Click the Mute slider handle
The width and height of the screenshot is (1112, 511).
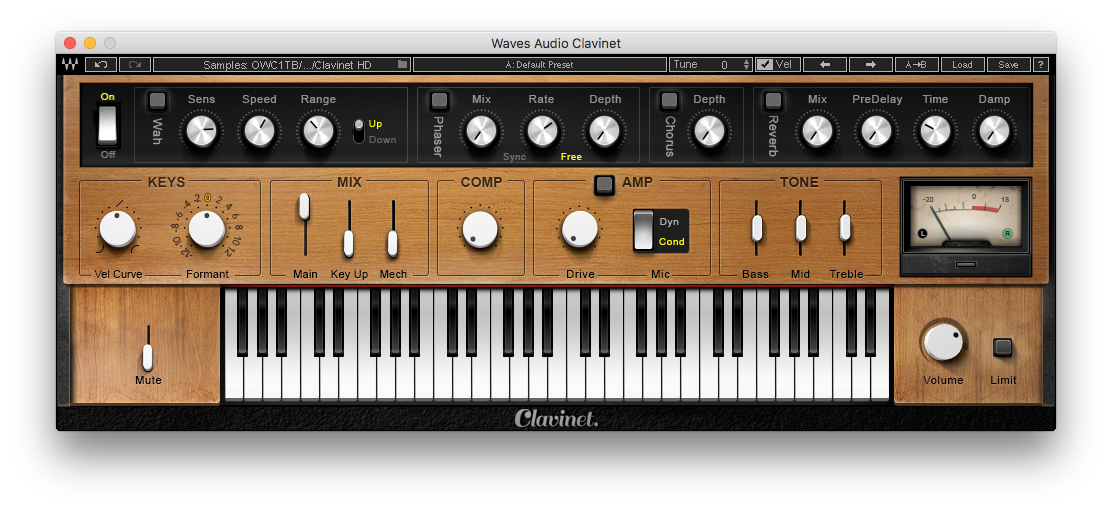[x=148, y=357]
